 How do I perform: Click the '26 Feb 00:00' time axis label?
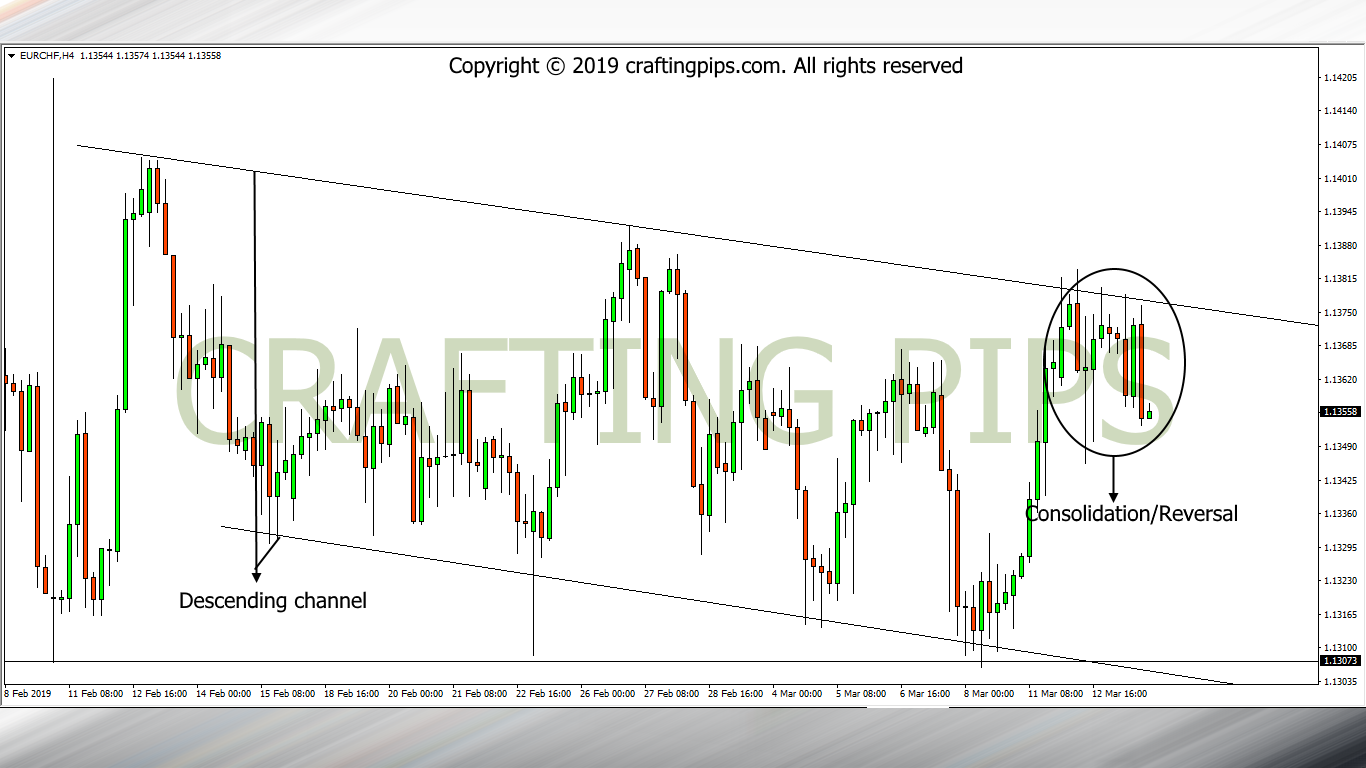tap(608, 693)
